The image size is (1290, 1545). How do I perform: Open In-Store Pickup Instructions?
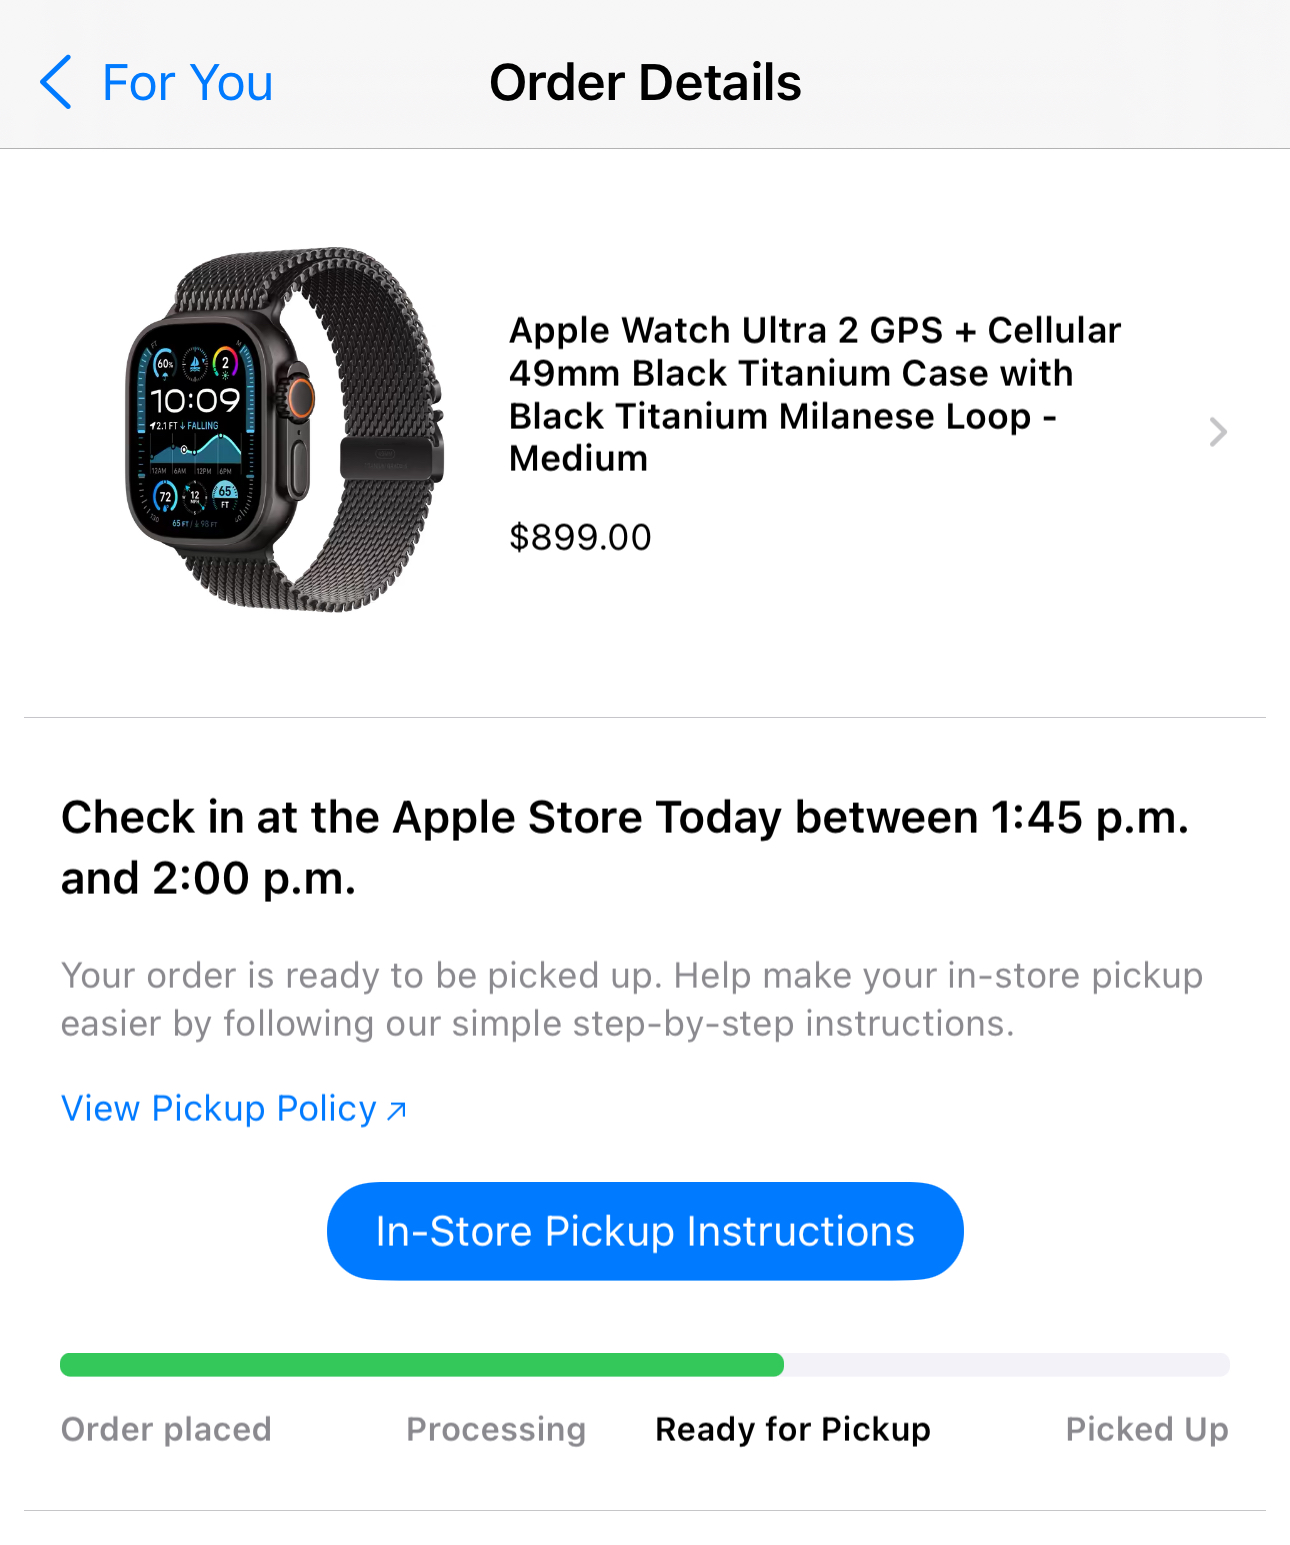pos(645,1231)
